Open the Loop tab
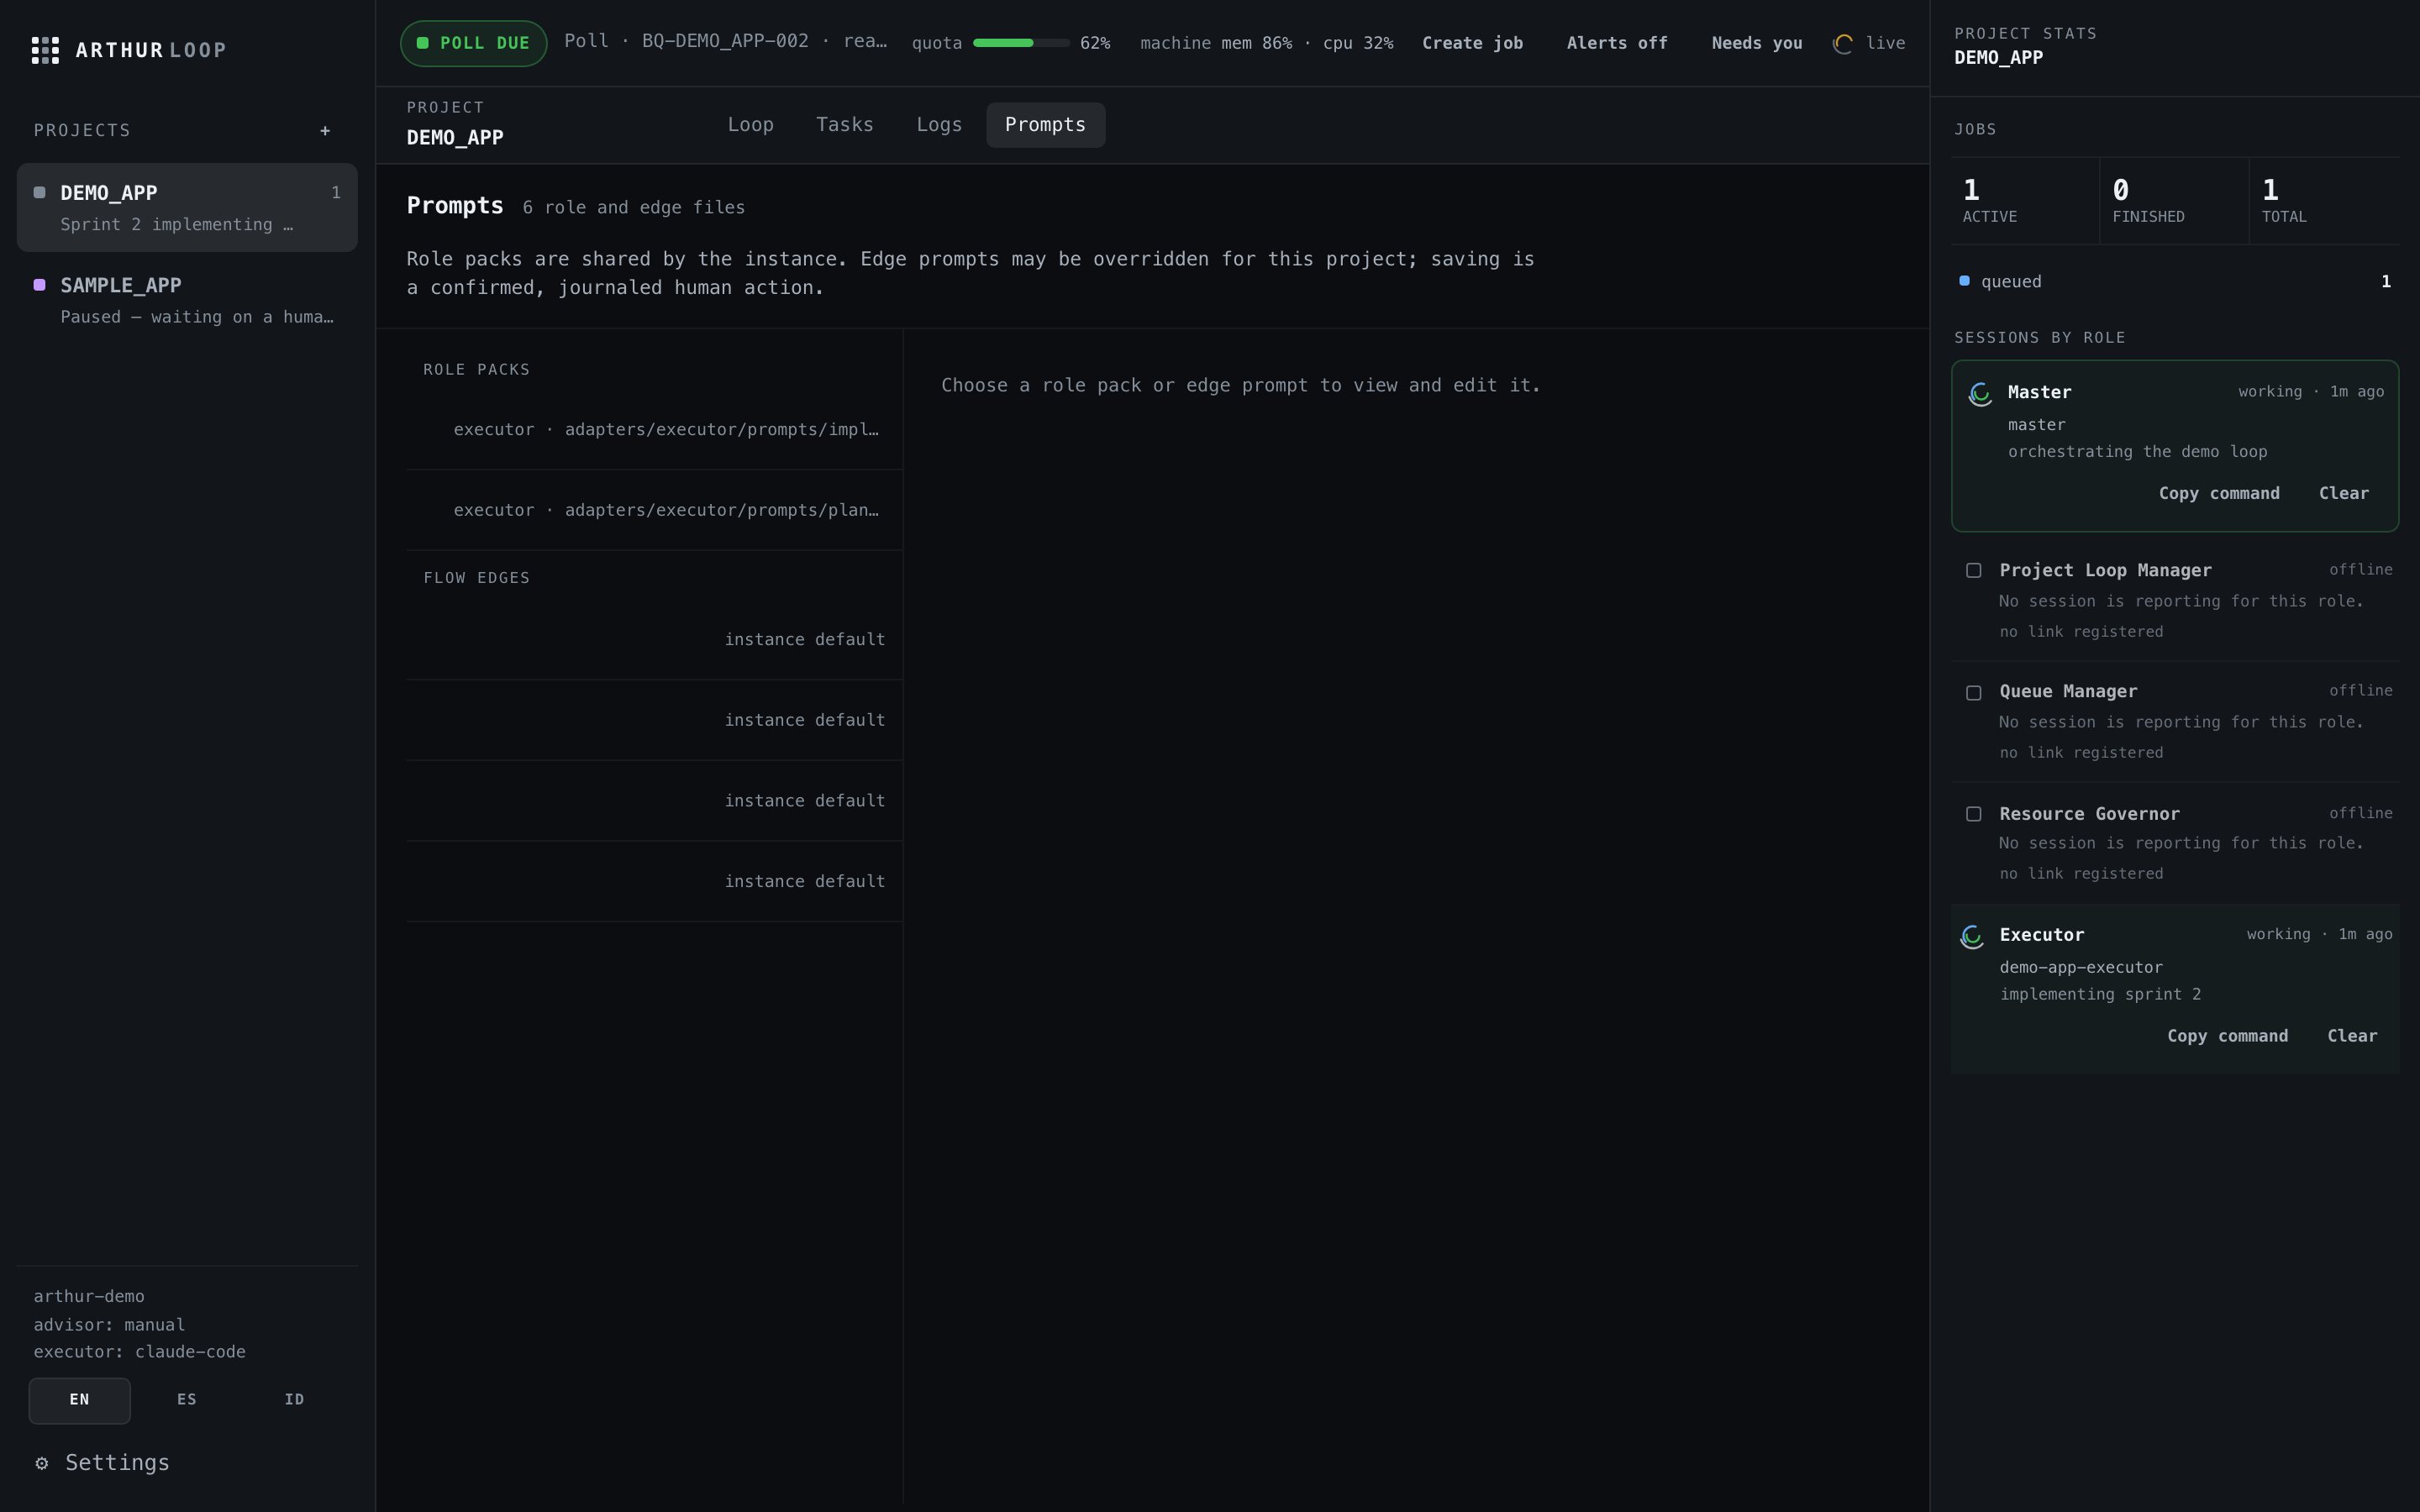This screenshot has width=2420, height=1512. (751, 125)
